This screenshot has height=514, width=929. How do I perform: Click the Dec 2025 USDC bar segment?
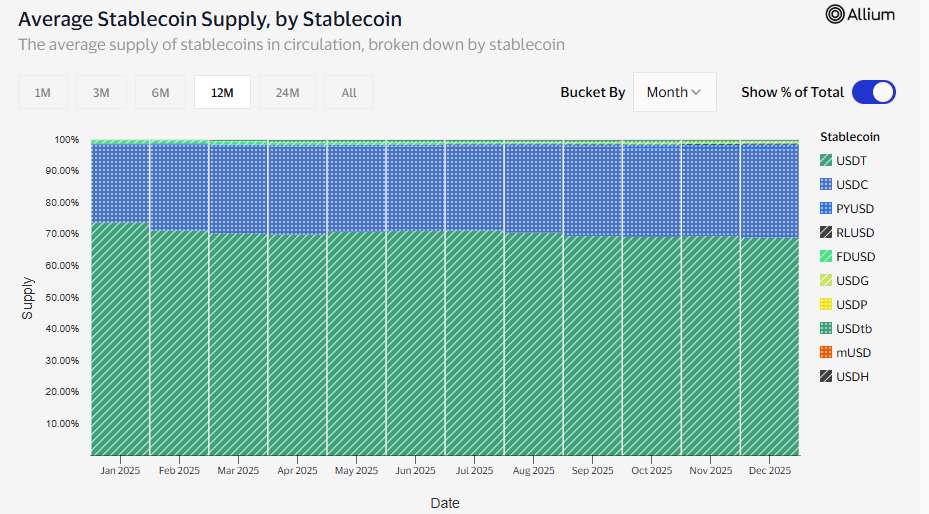(x=770, y=190)
